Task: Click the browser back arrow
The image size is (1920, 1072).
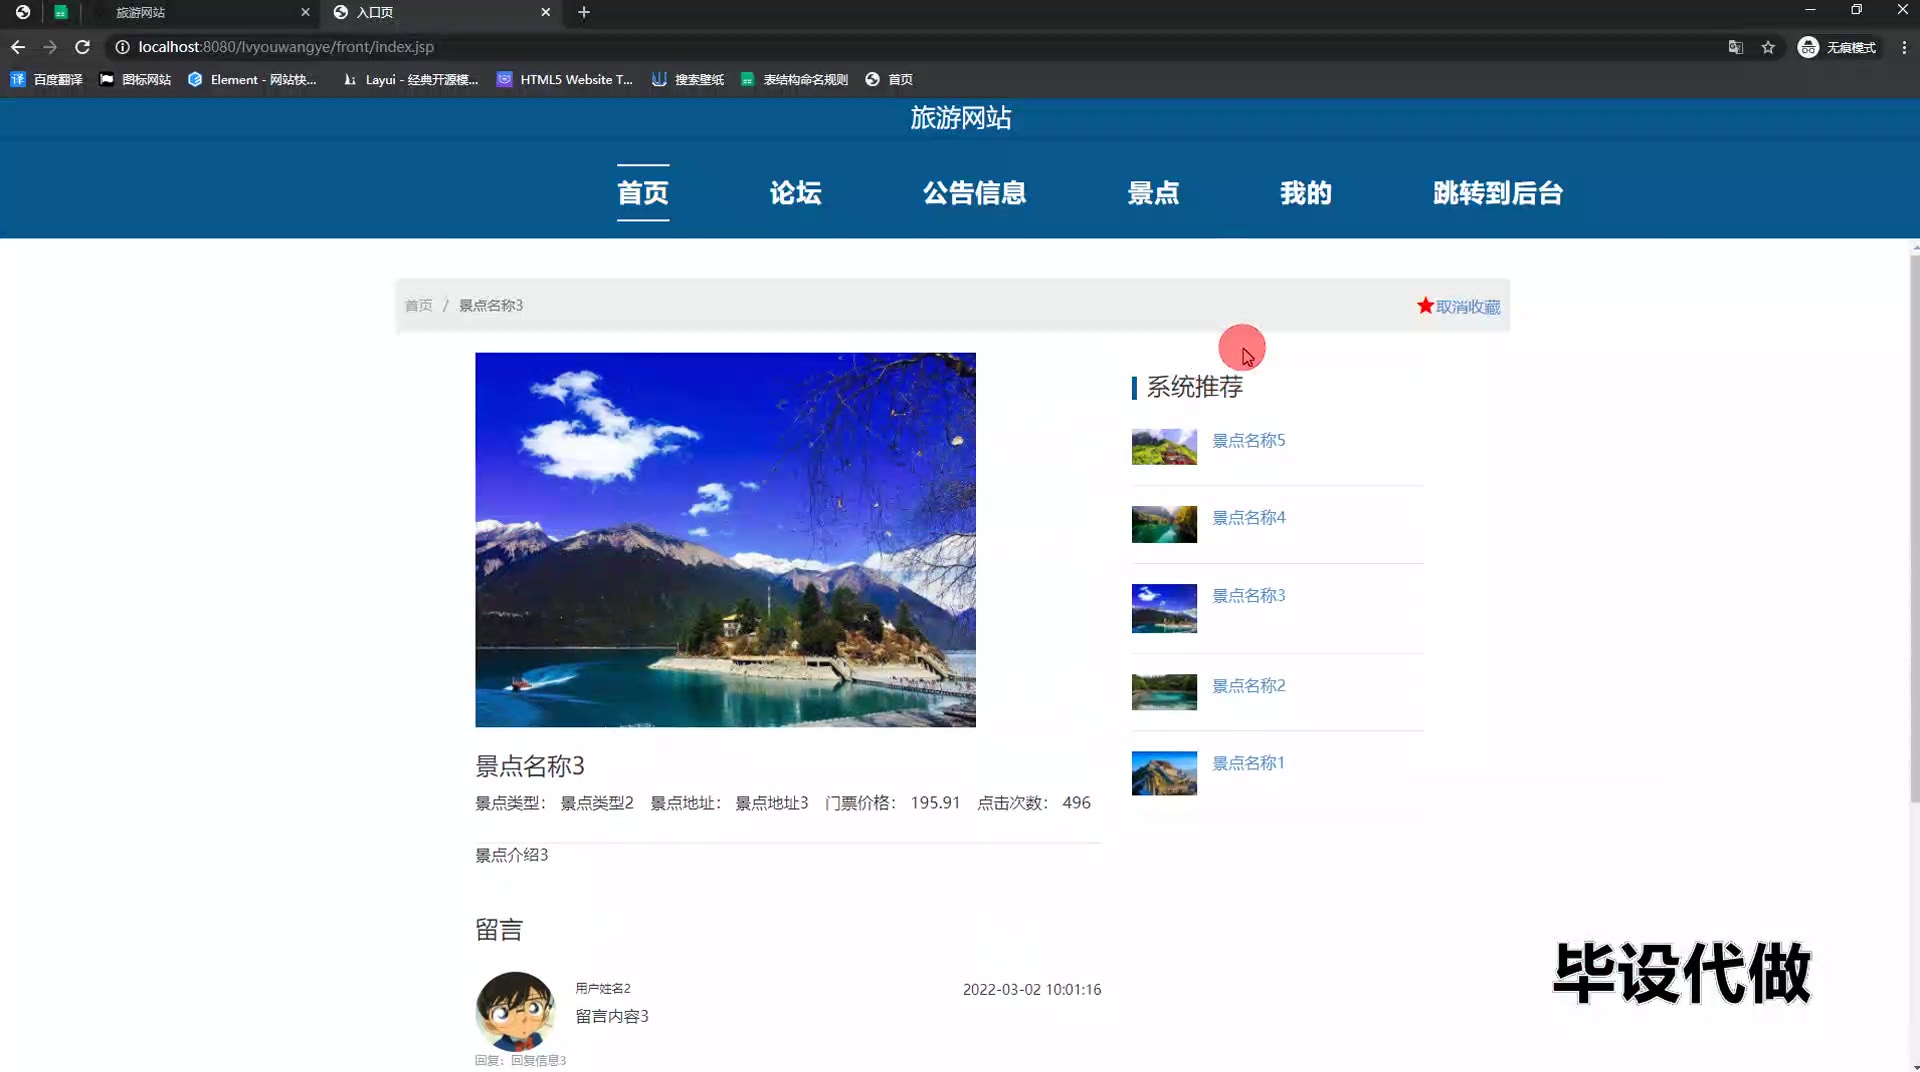Action: (18, 47)
